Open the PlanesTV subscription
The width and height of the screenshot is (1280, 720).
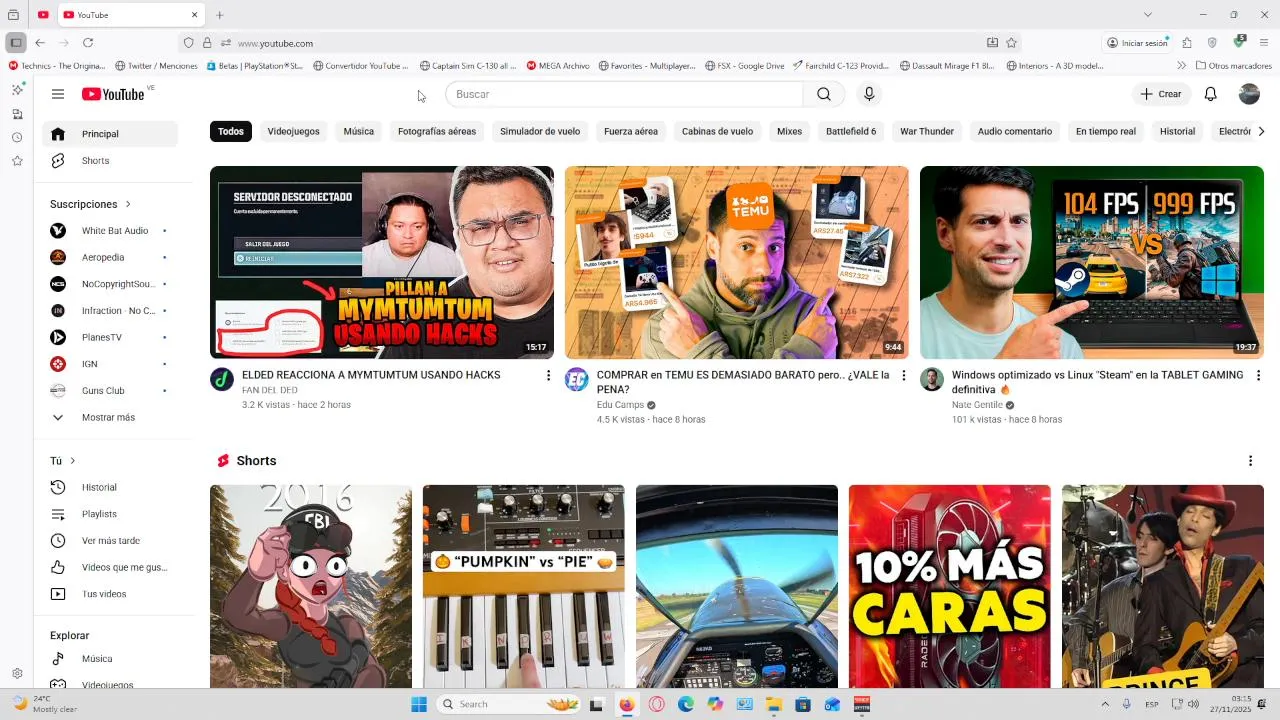tap(110, 337)
